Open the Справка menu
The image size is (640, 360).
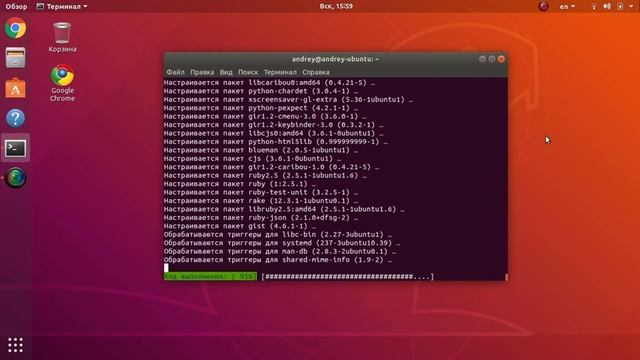coord(316,72)
